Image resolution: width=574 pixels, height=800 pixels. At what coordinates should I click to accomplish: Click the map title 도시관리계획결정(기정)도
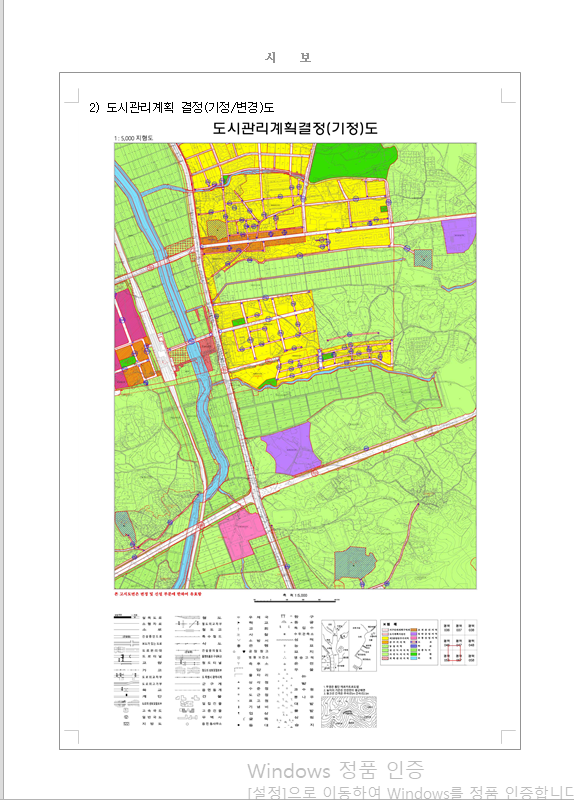295,128
